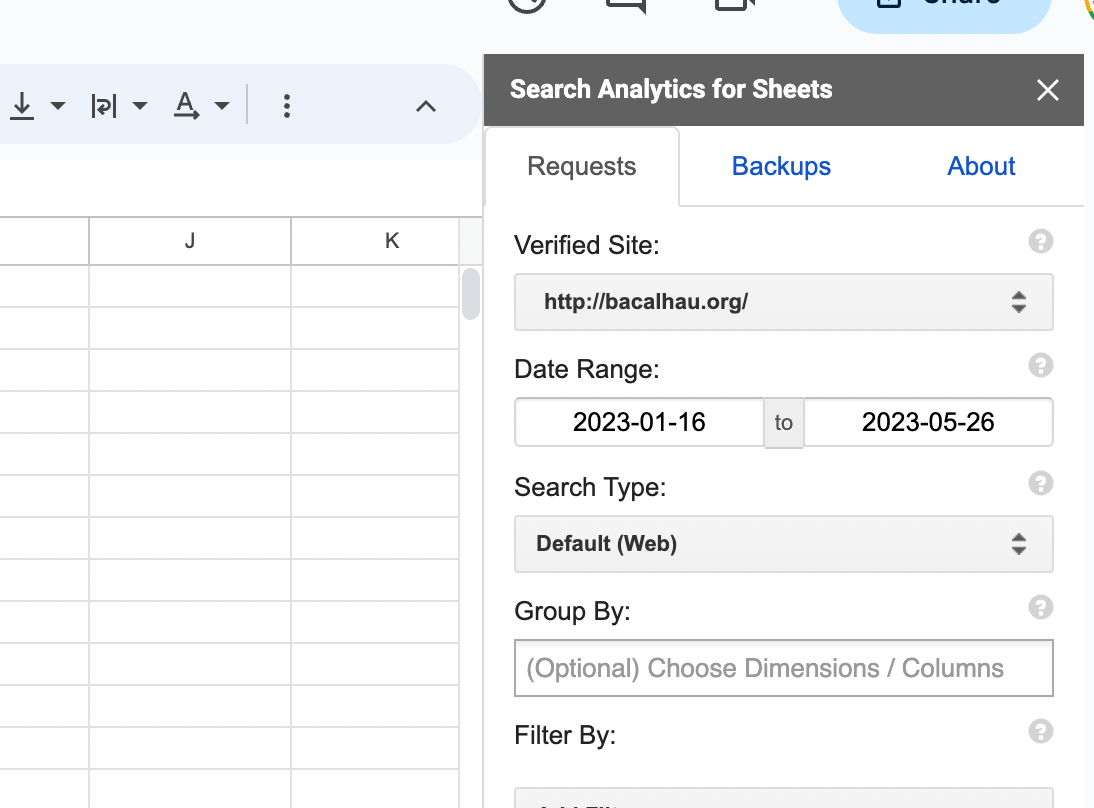The width and height of the screenshot is (1094, 808).
Task: Open Verified Site dropdown bacalhau.org
Action: pyautogui.click(x=784, y=302)
